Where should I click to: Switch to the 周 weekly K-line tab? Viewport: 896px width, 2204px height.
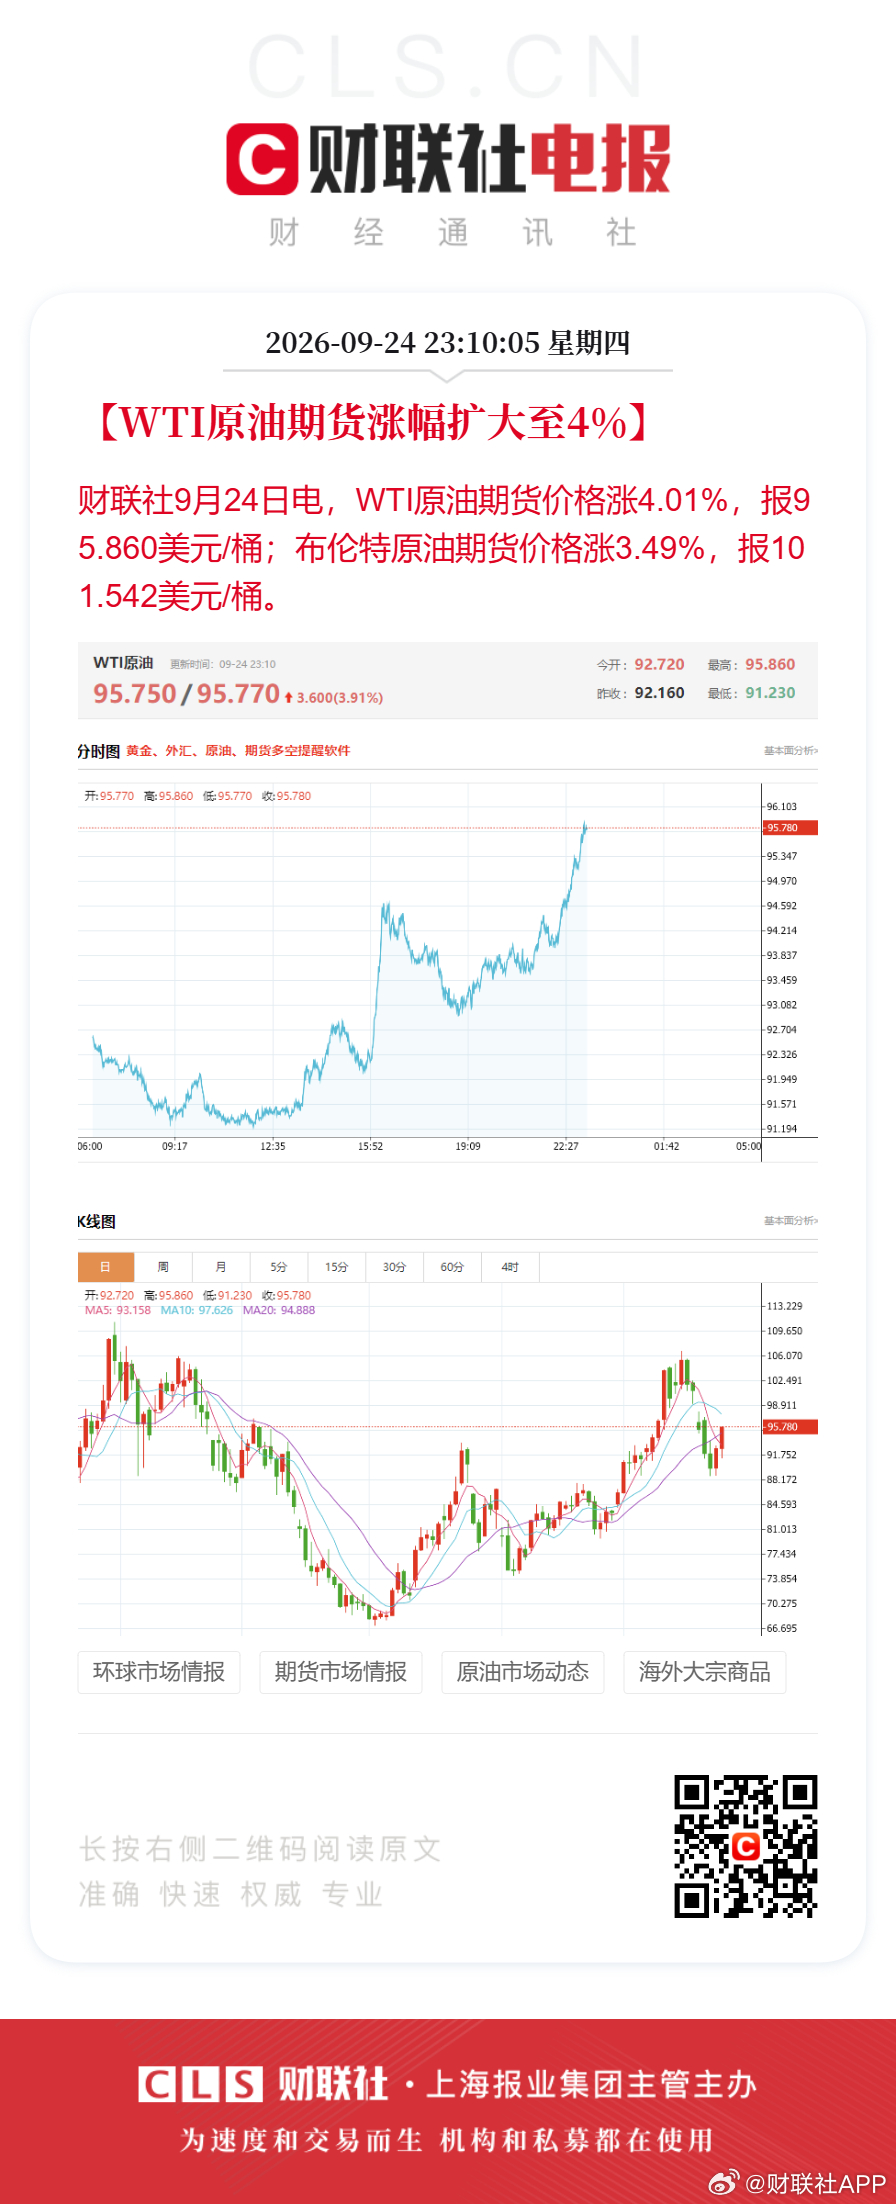pyautogui.click(x=163, y=1267)
